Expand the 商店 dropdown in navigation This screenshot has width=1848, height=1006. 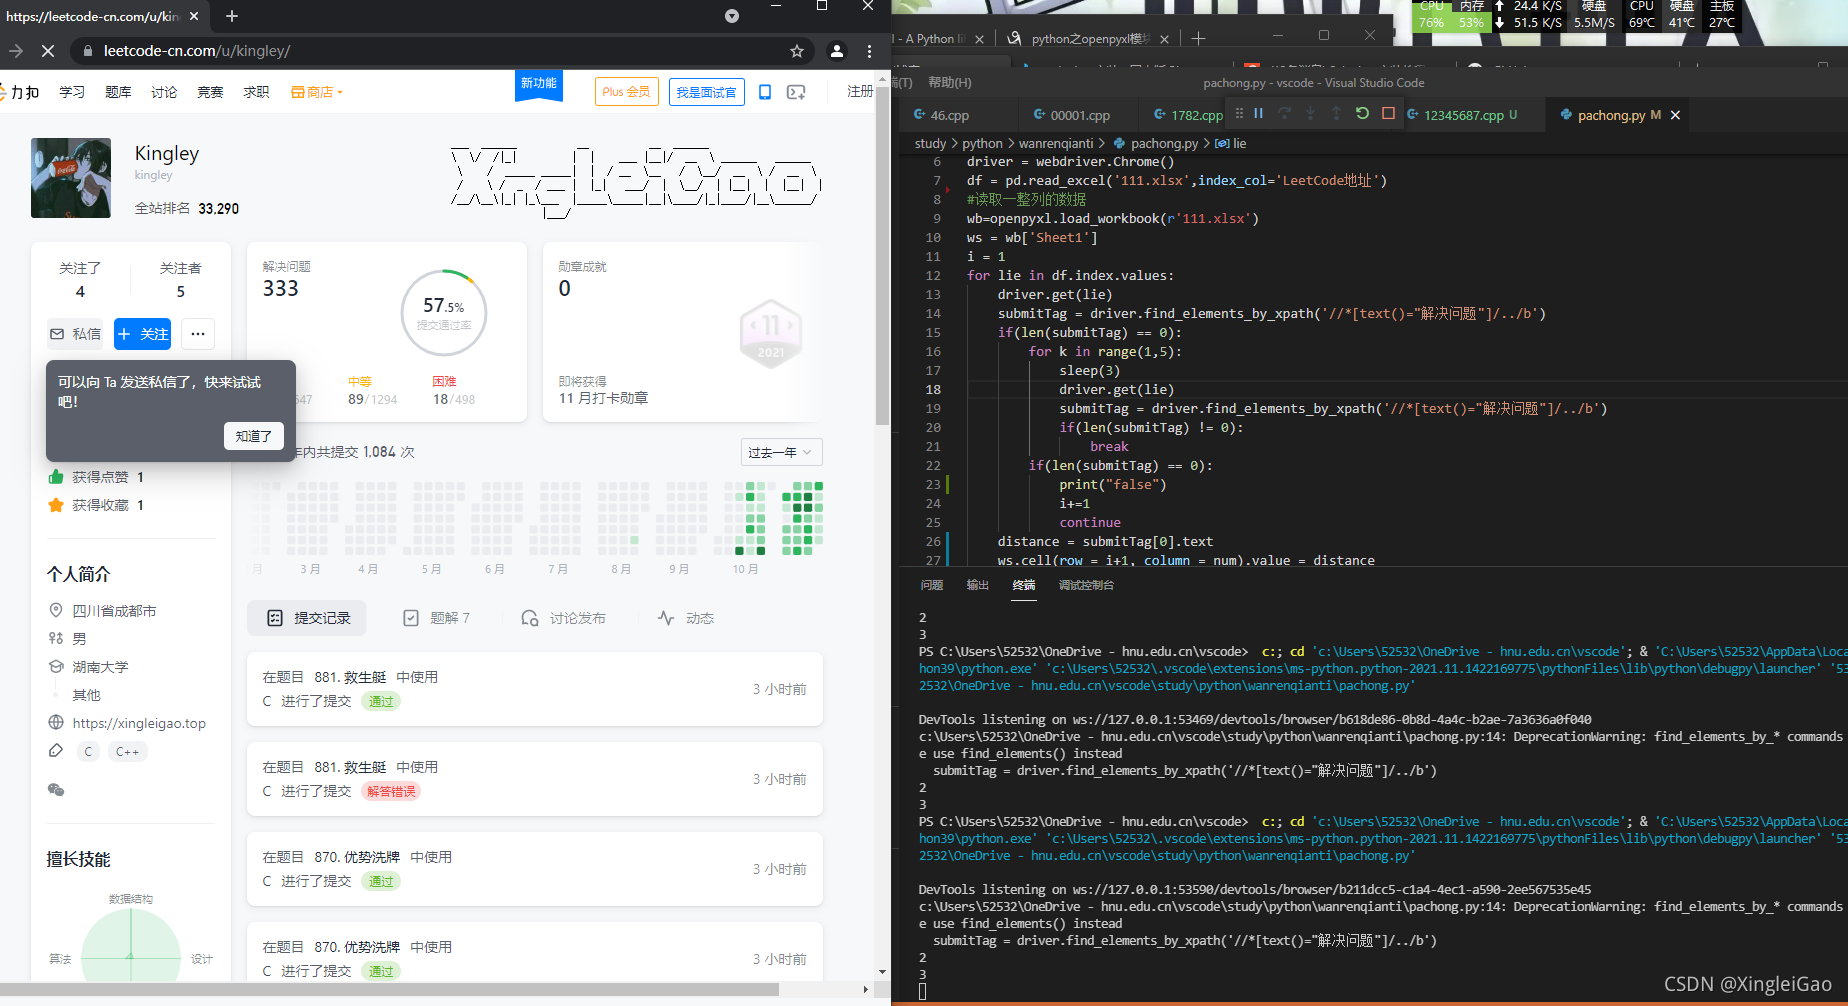pyautogui.click(x=317, y=92)
